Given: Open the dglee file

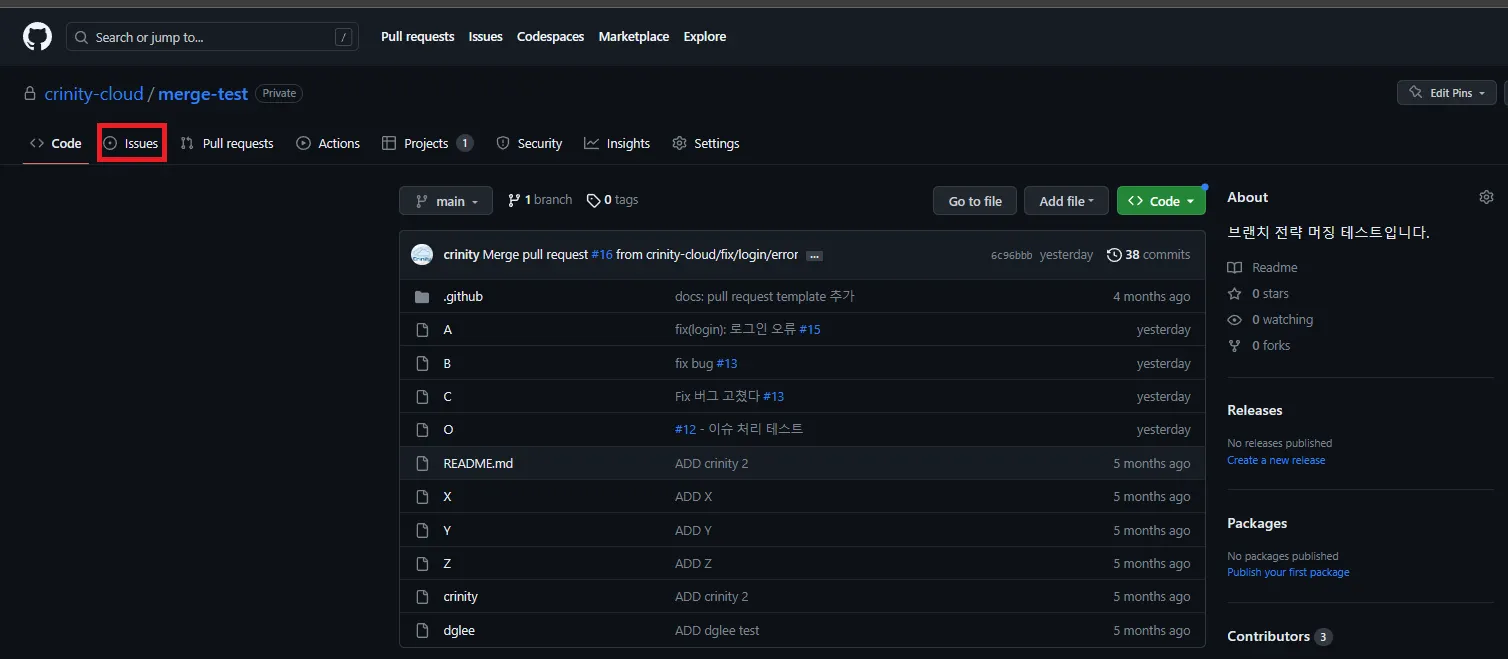Looking at the screenshot, I should [459, 631].
